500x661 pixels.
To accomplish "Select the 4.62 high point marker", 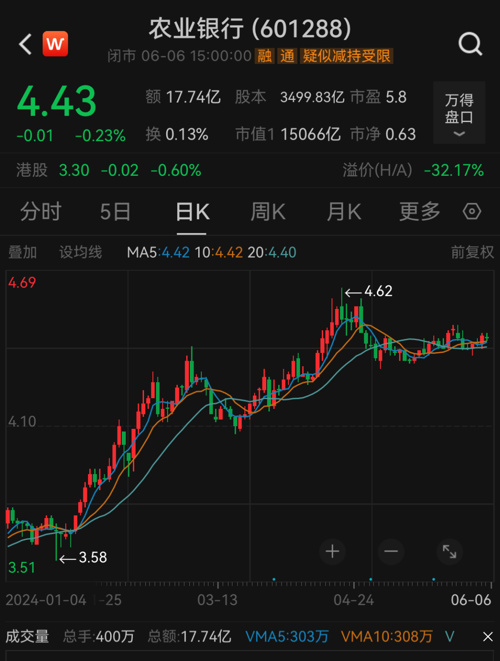I will [368, 291].
